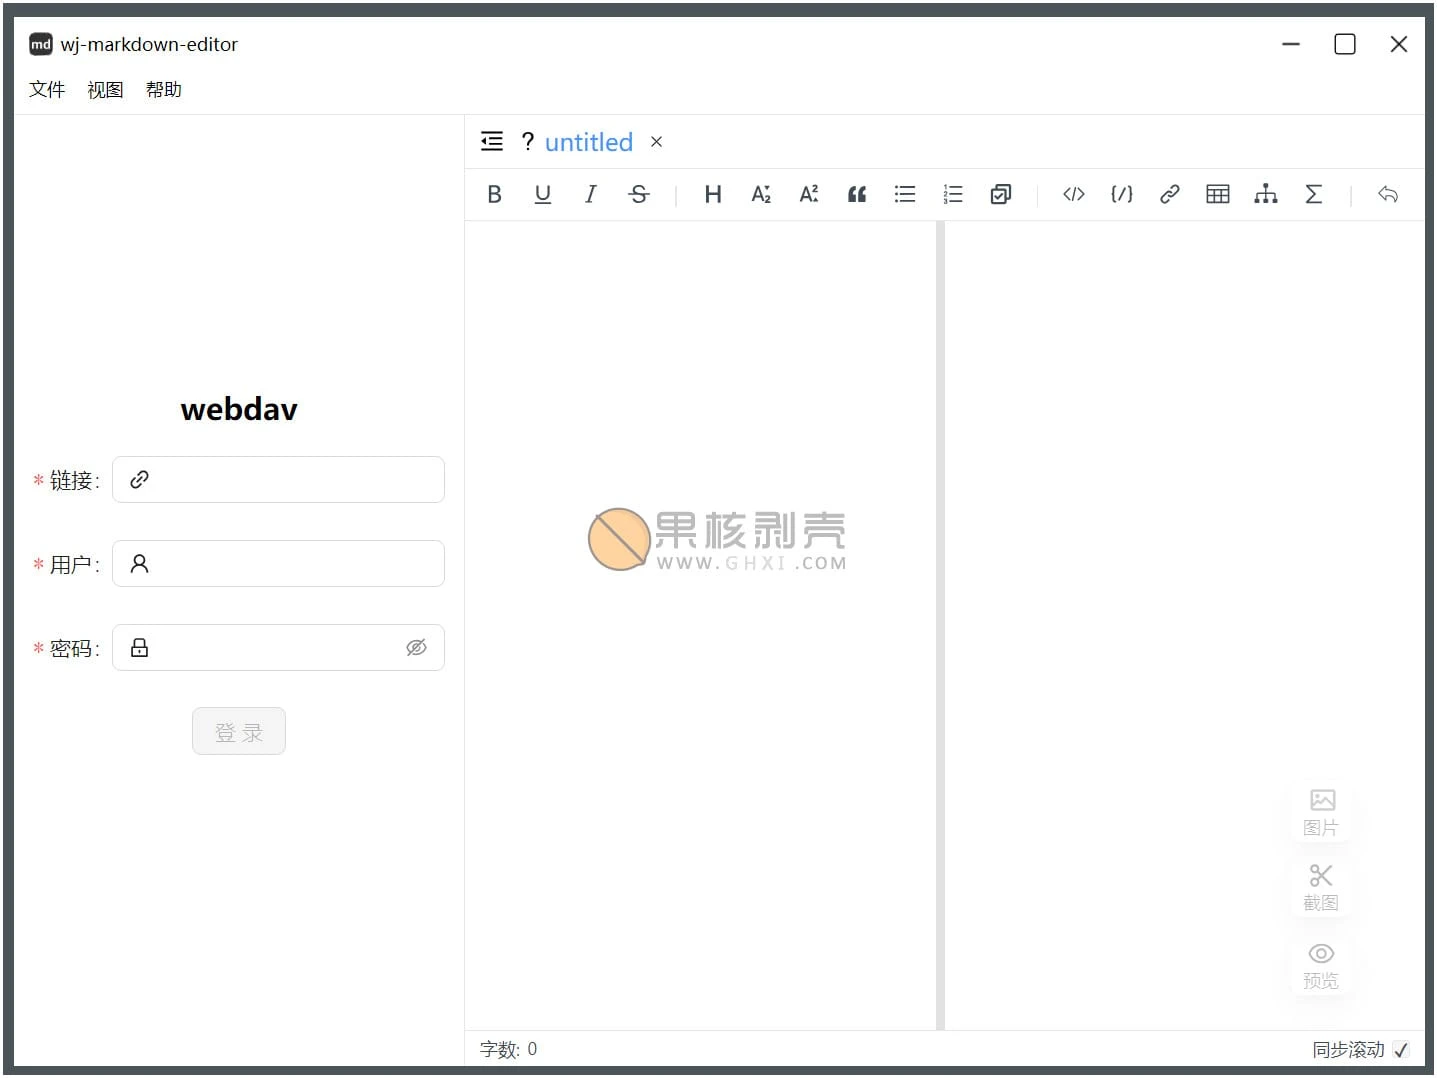Insert a math formula with sigma icon
Viewport: 1437px width, 1078px height.
point(1314,195)
